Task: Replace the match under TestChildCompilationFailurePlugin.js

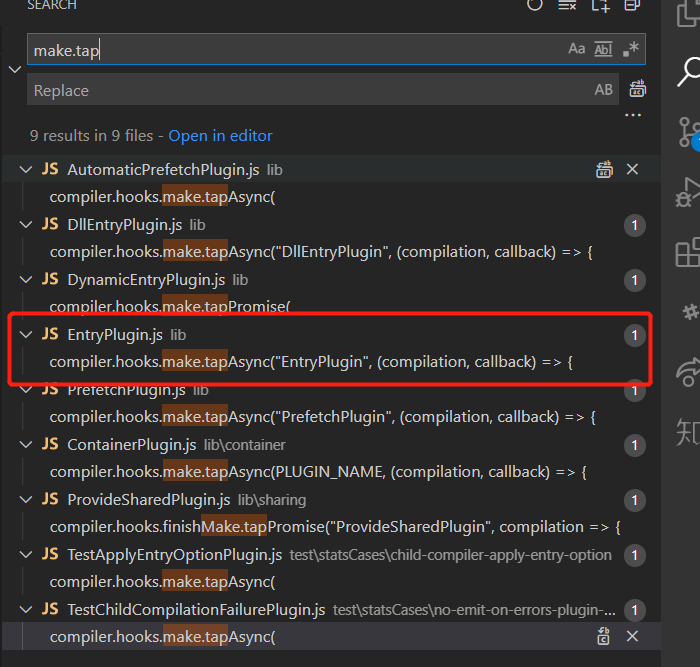Action: (x=604, y=636)
